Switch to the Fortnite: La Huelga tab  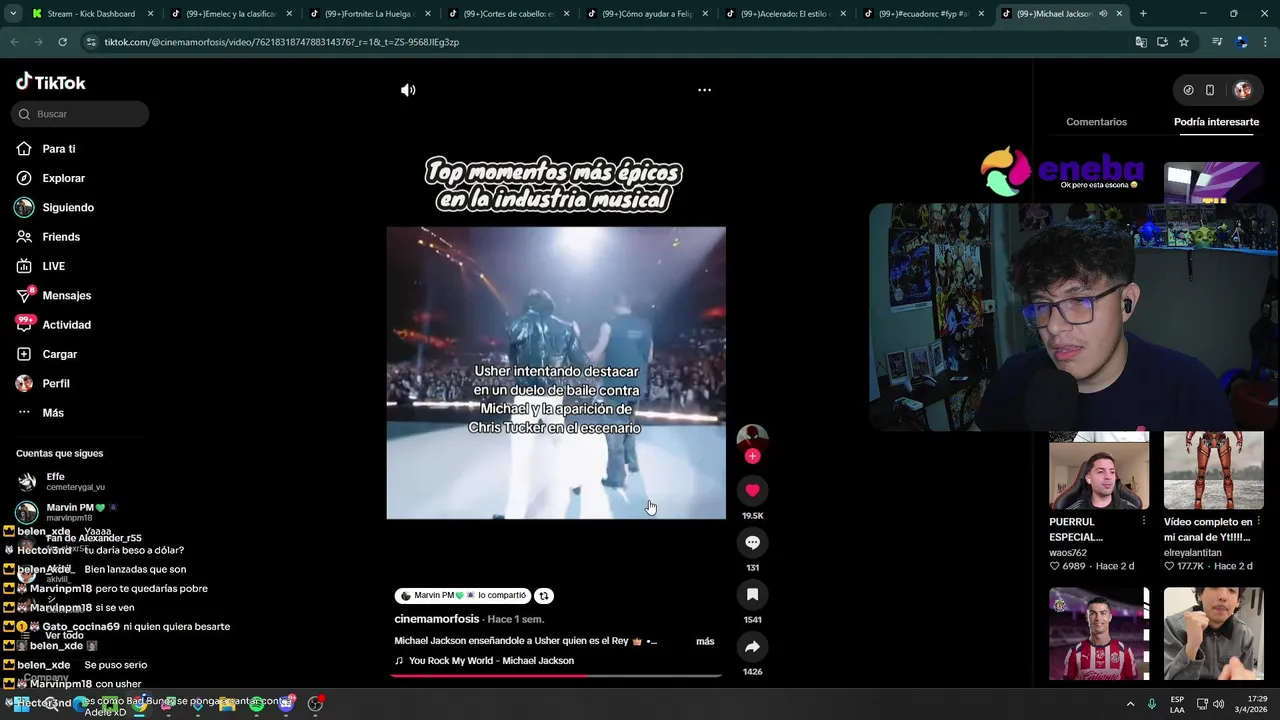[x=370, y=14]
